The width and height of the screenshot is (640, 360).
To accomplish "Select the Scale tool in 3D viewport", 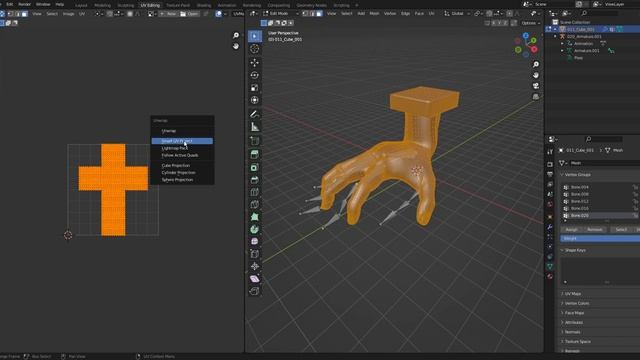I will (x=255, y=88).
